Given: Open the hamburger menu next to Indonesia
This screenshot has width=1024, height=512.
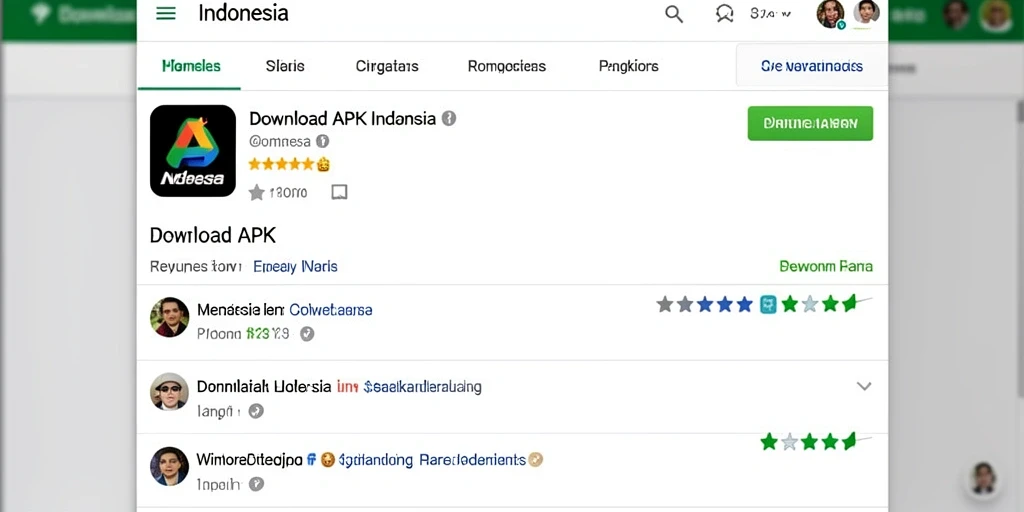Looking at the screenshot, I should pos(166,14).
